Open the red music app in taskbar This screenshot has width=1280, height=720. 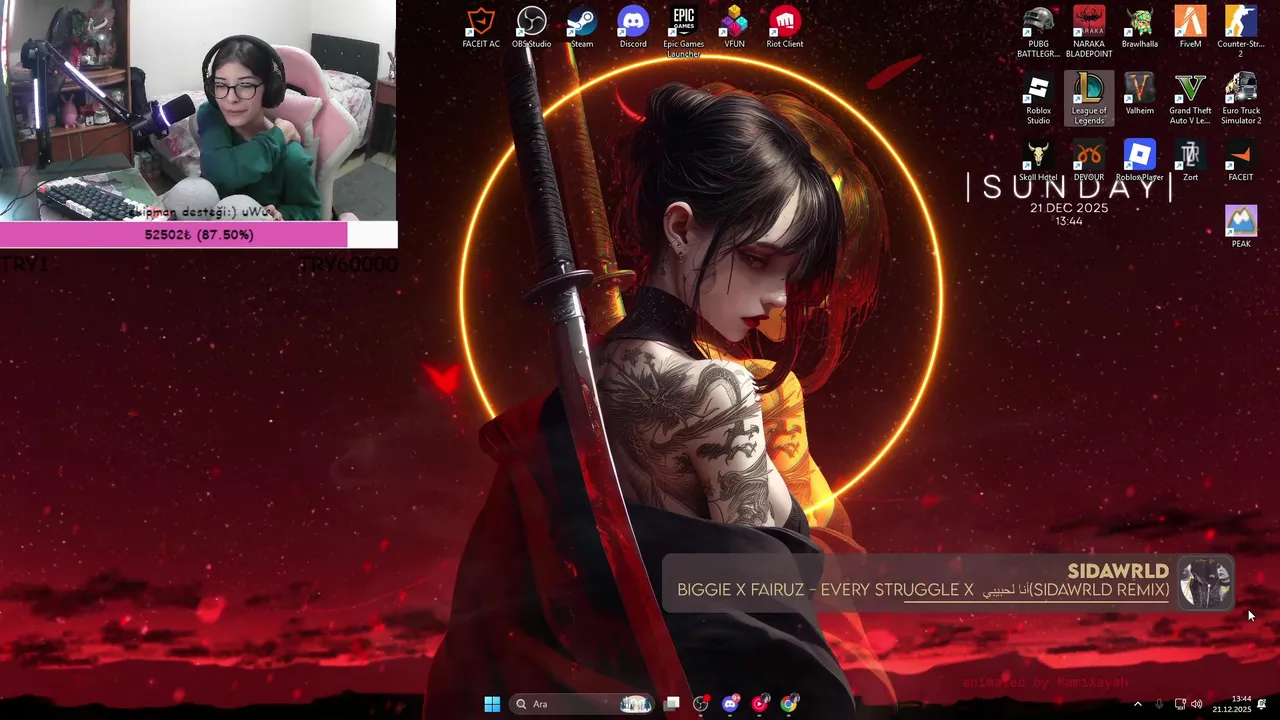tap(760, 704)
